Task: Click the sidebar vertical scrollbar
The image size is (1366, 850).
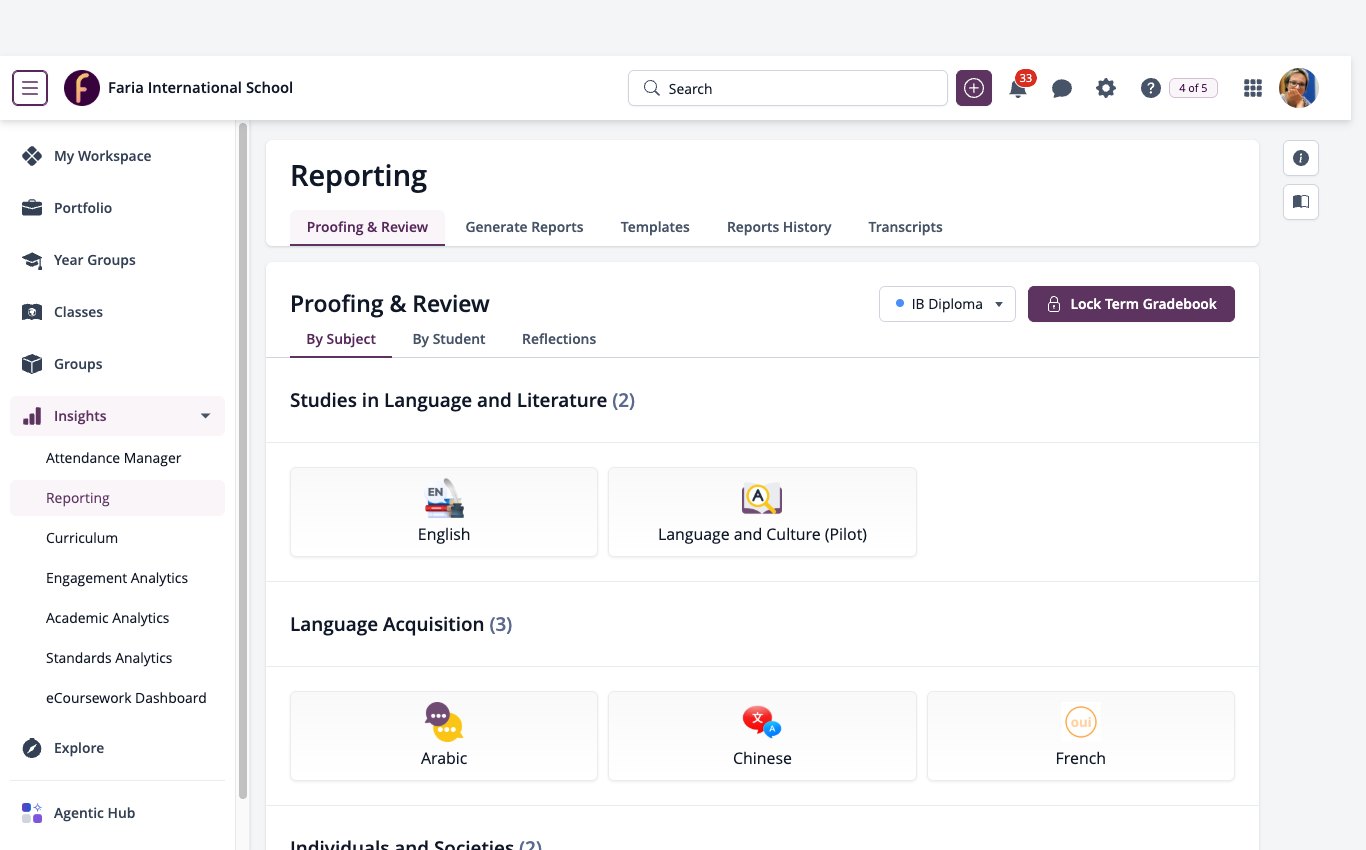Action: tap(243, 460)
